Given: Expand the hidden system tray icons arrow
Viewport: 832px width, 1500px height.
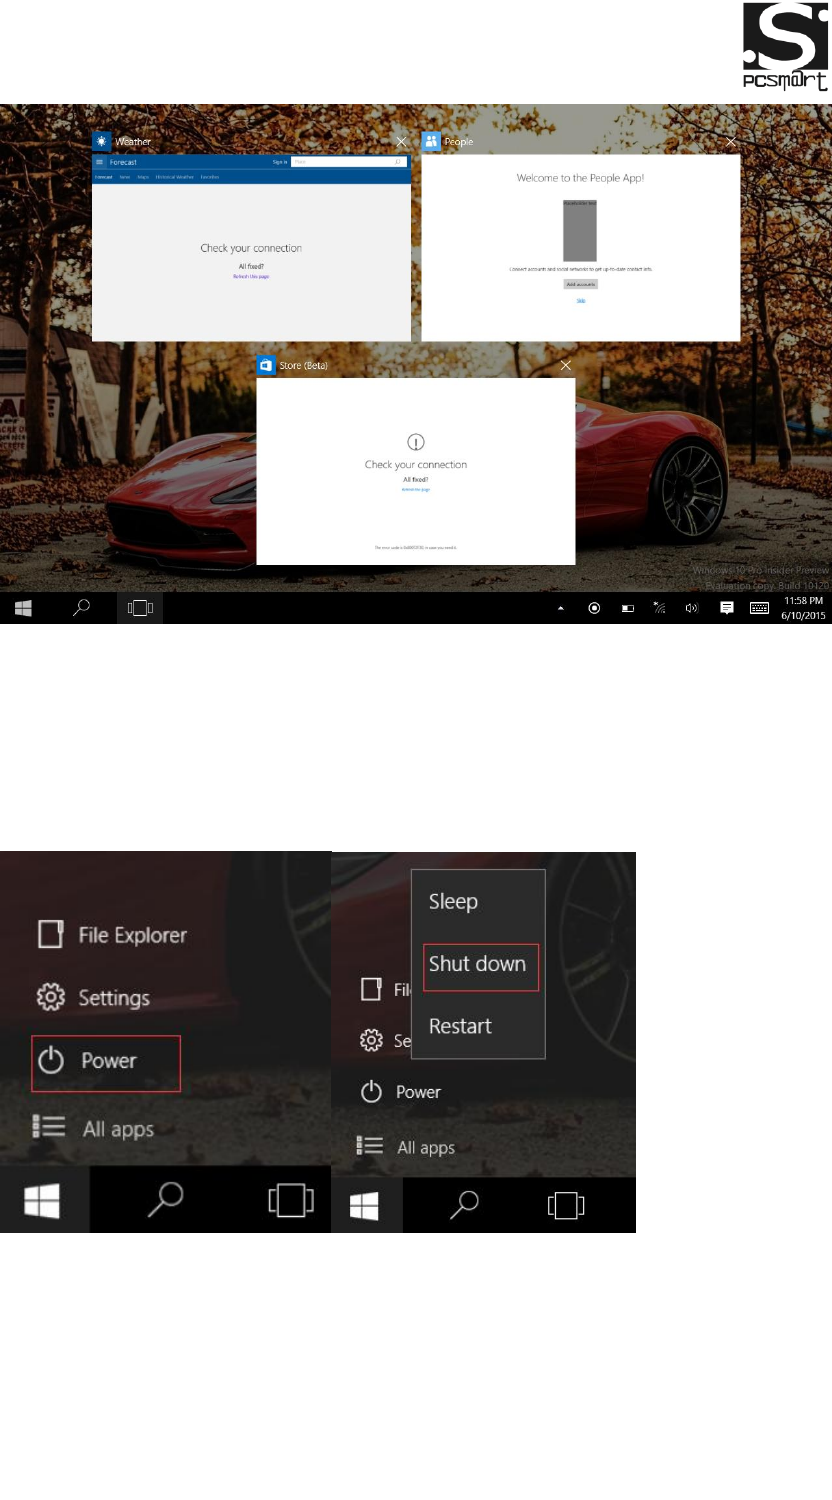Looking at the screenshot, I should click(x=560, y=608).
